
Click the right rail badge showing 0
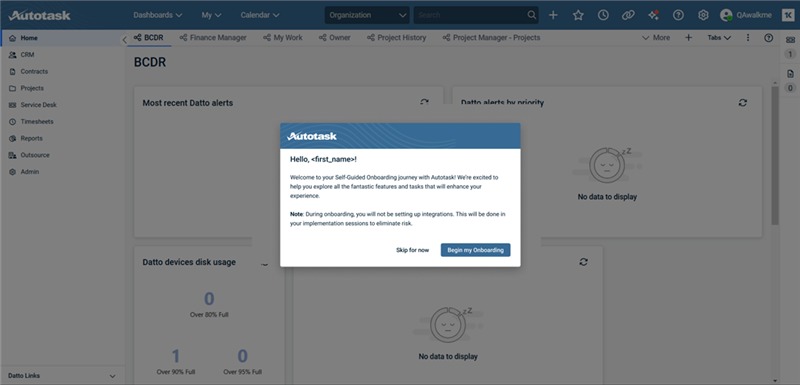[x=790, y=88]
